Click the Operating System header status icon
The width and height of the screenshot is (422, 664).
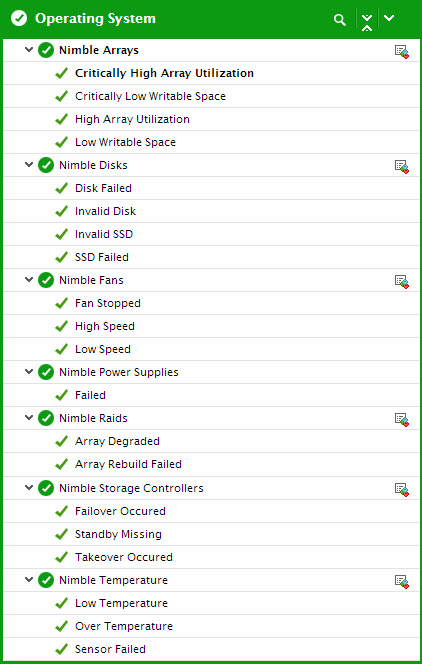point(19,19)
